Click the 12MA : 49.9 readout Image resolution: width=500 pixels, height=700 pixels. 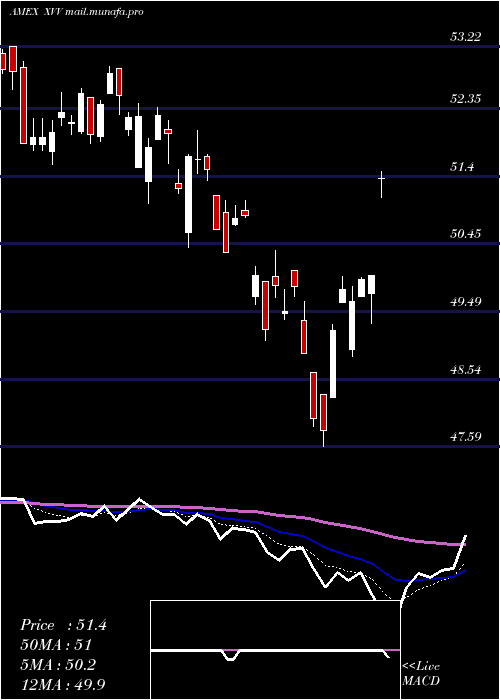[x=62, y=684]
